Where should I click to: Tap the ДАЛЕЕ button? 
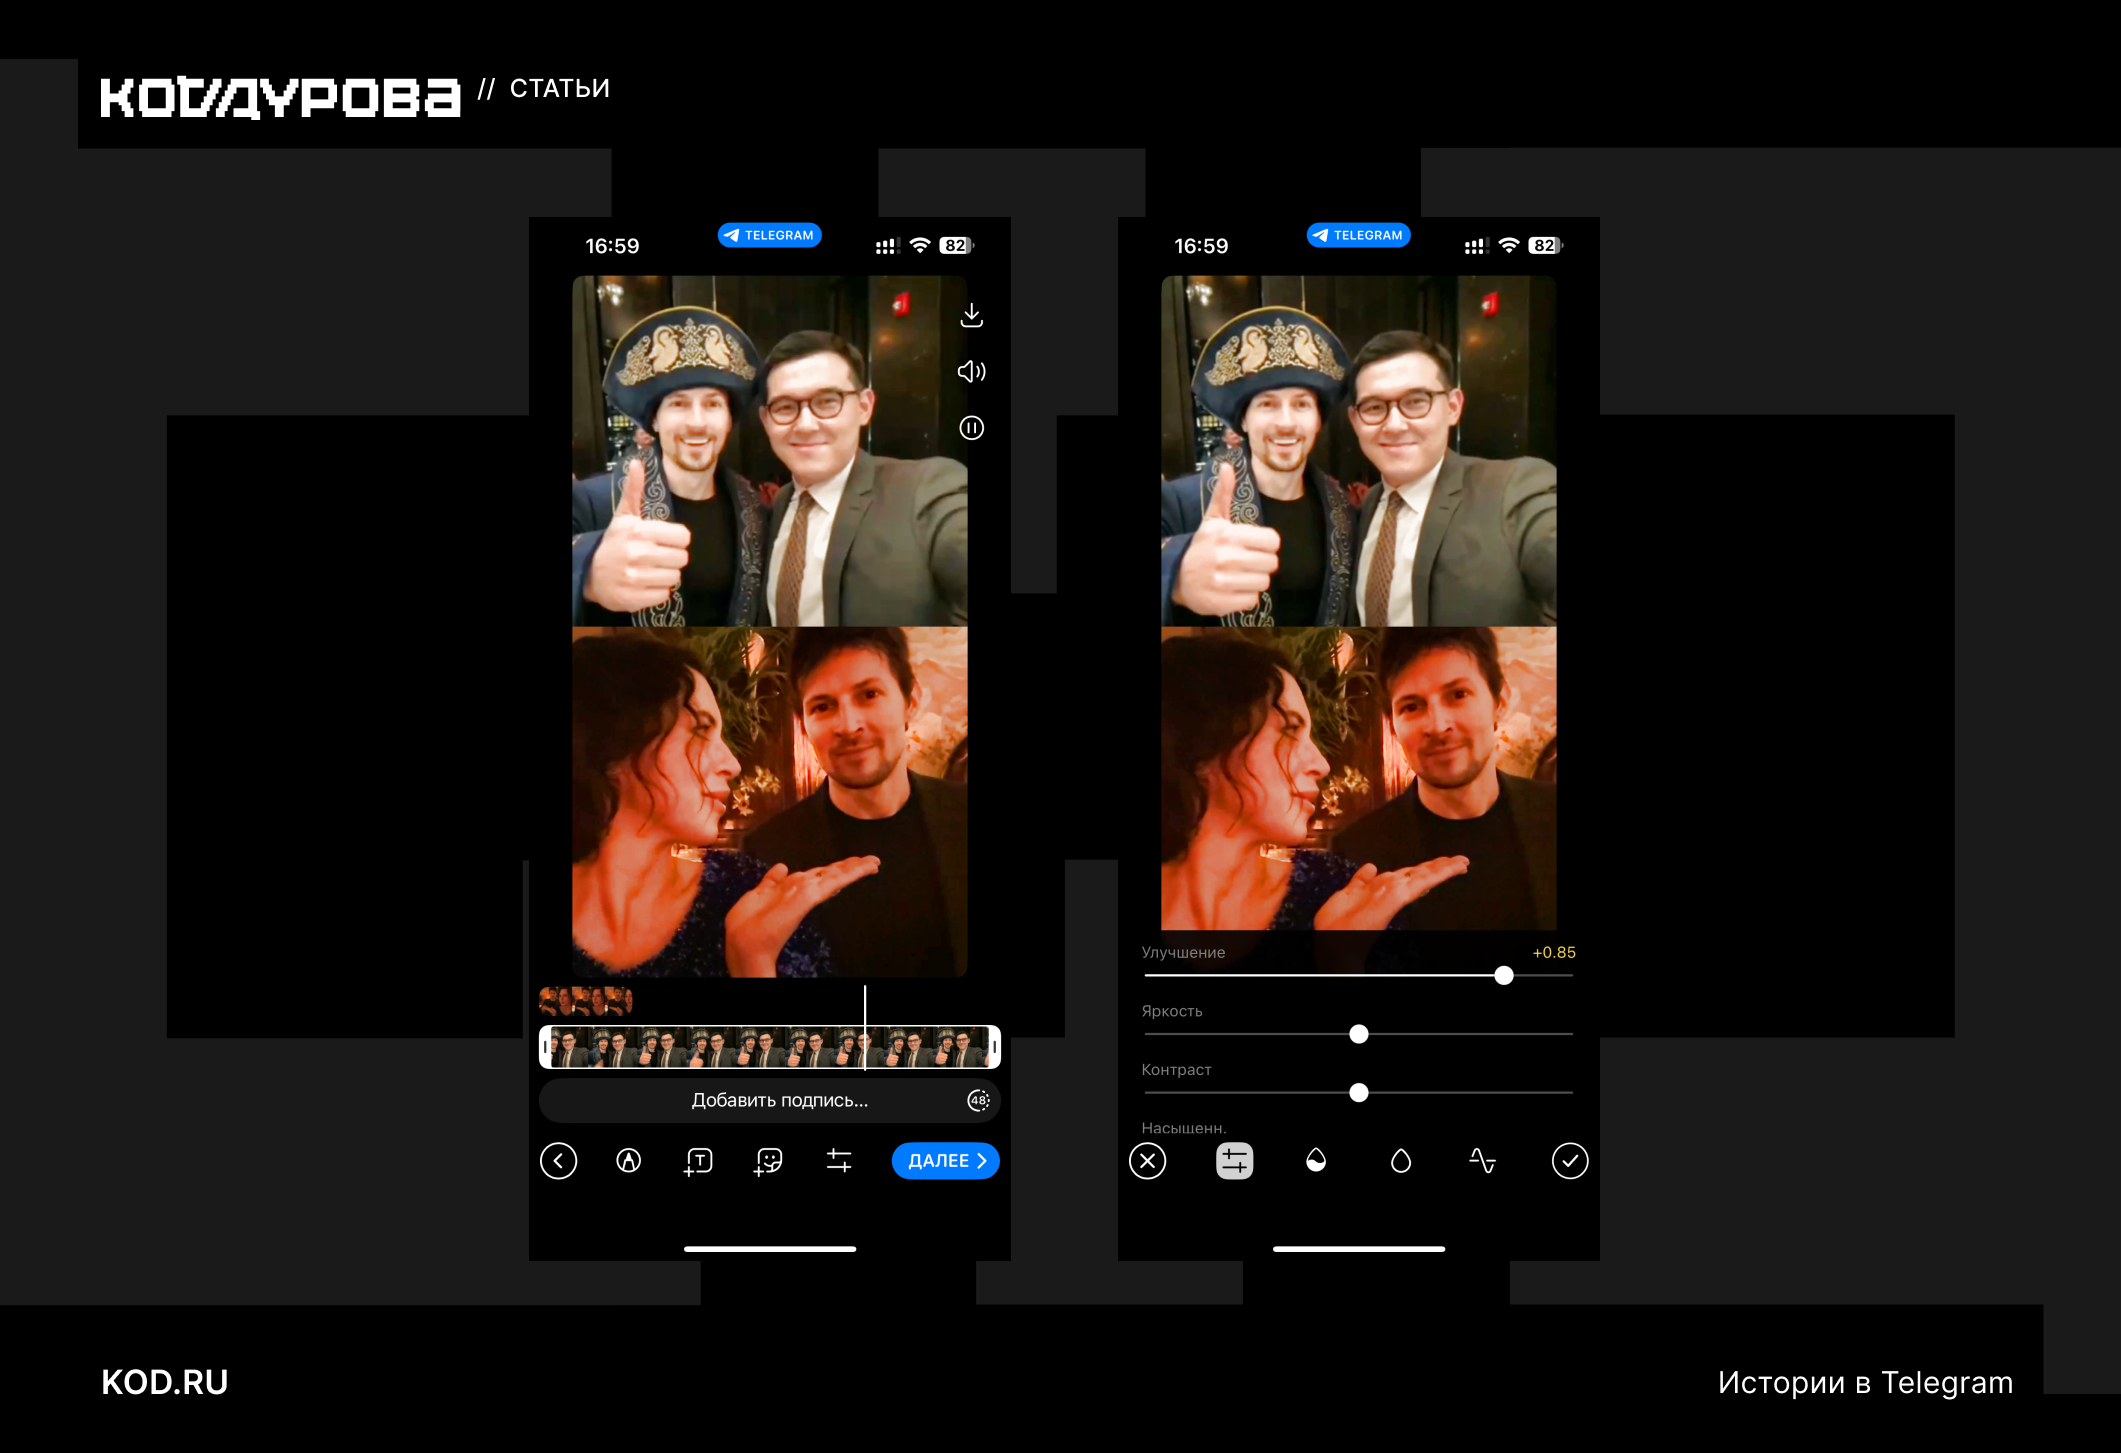945,1161
